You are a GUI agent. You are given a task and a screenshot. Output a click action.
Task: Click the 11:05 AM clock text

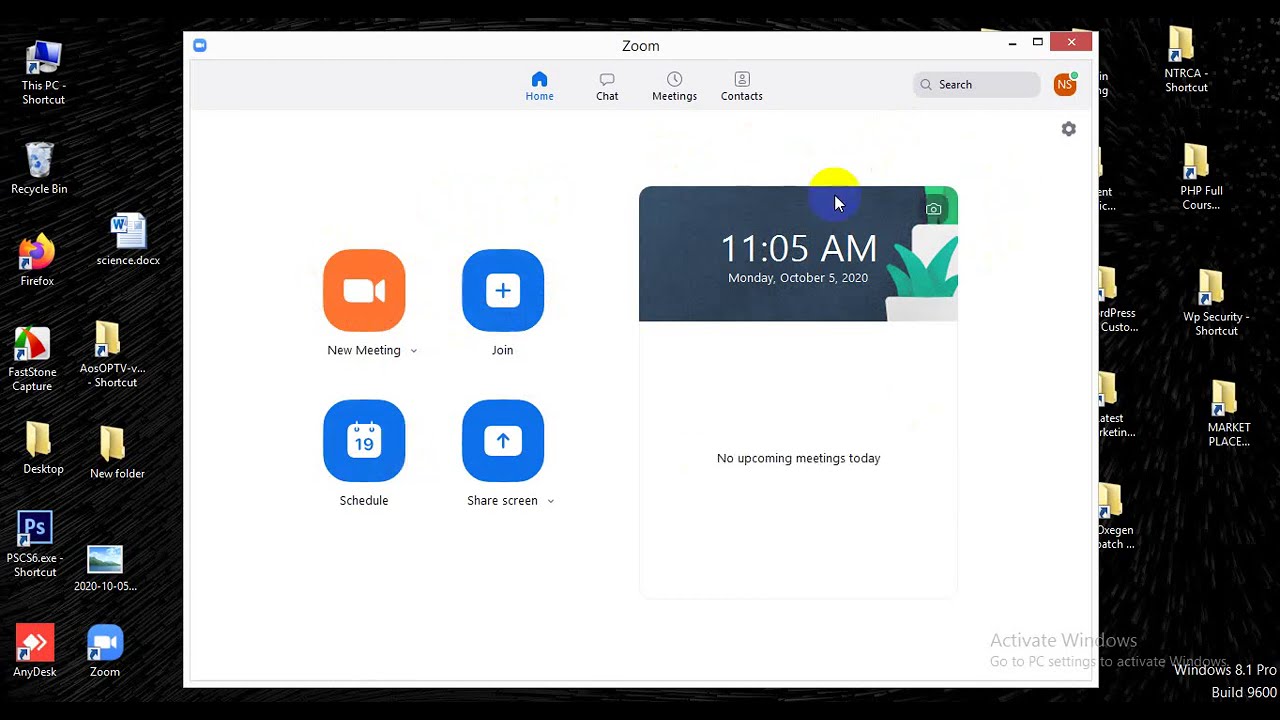click(798, 248)
